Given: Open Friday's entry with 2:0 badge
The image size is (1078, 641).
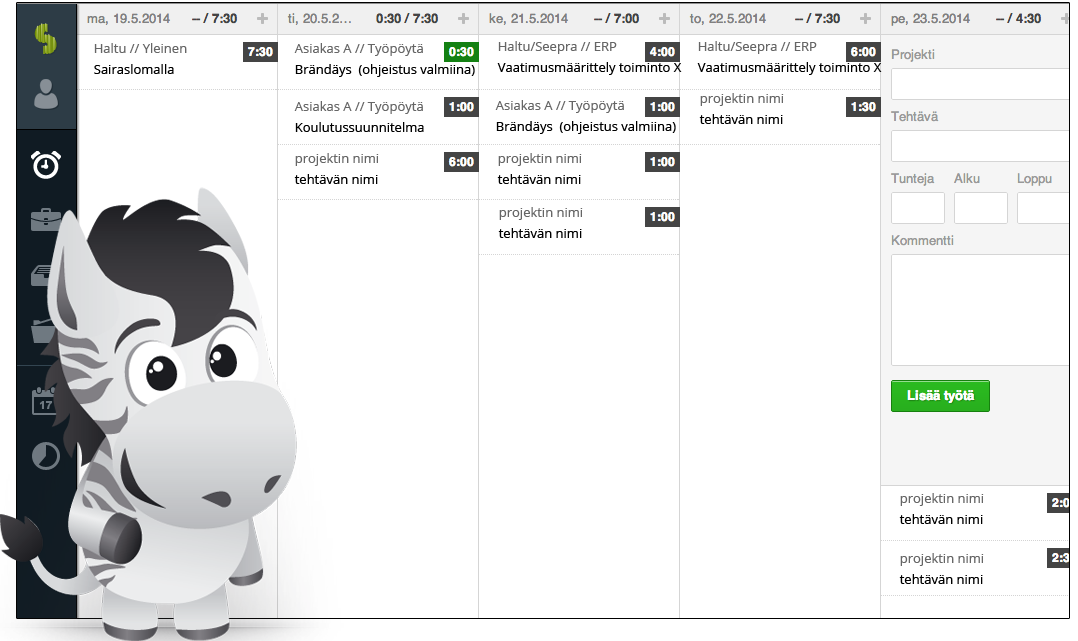Looking at the screenshot, I should 976,512.
